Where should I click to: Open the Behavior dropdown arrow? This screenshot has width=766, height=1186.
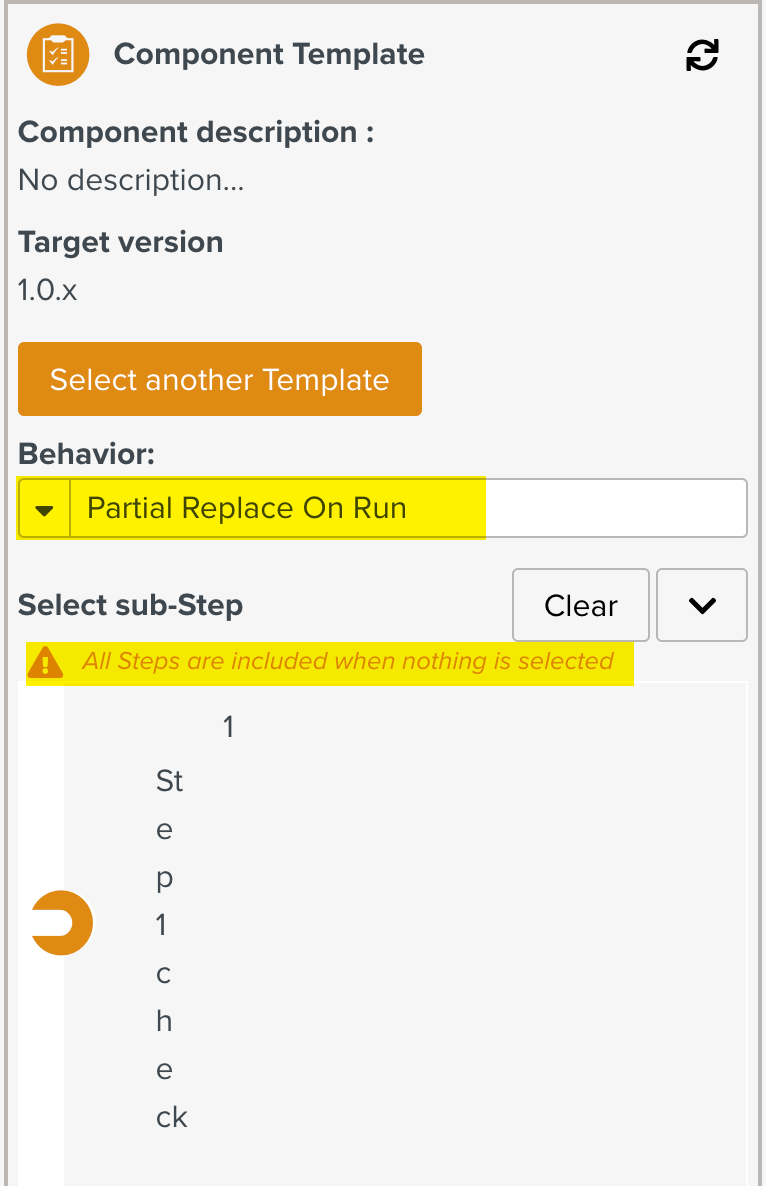(x=44, y=508)
